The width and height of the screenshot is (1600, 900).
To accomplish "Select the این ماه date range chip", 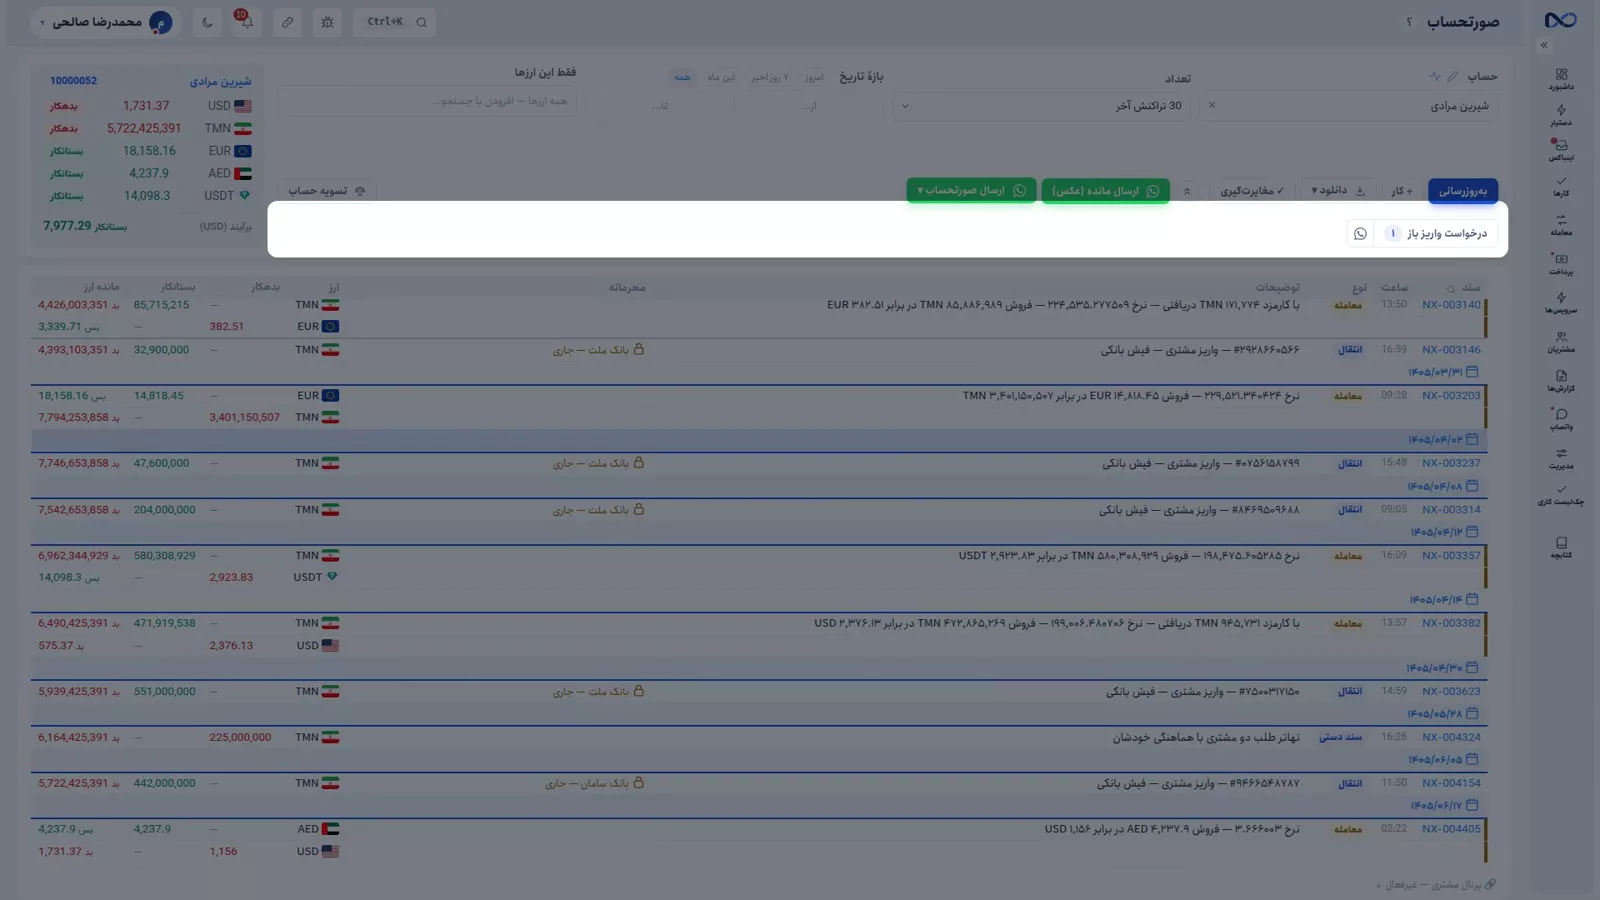I will tap(721, 77).
